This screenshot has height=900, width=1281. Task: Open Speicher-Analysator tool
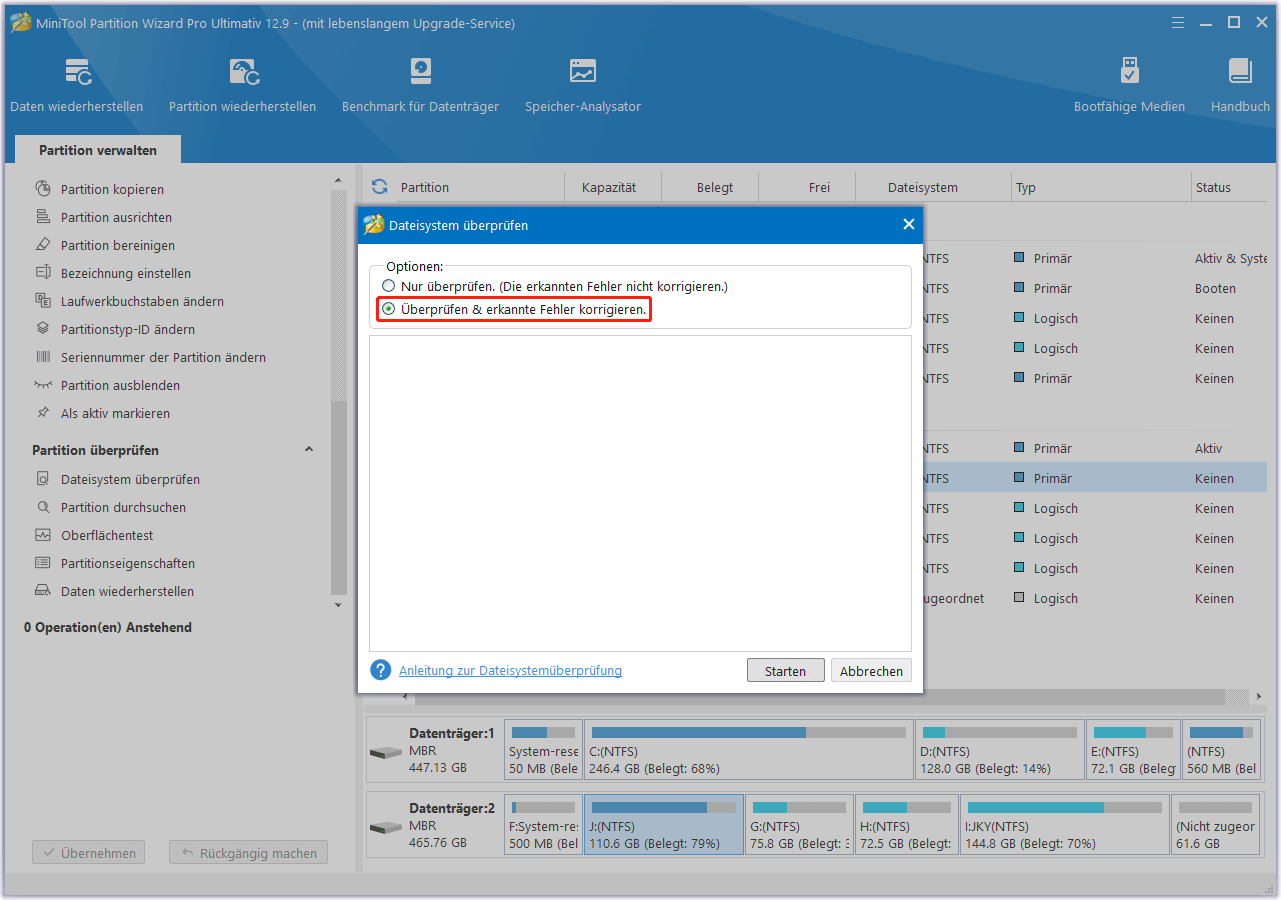tap(583, 85)
